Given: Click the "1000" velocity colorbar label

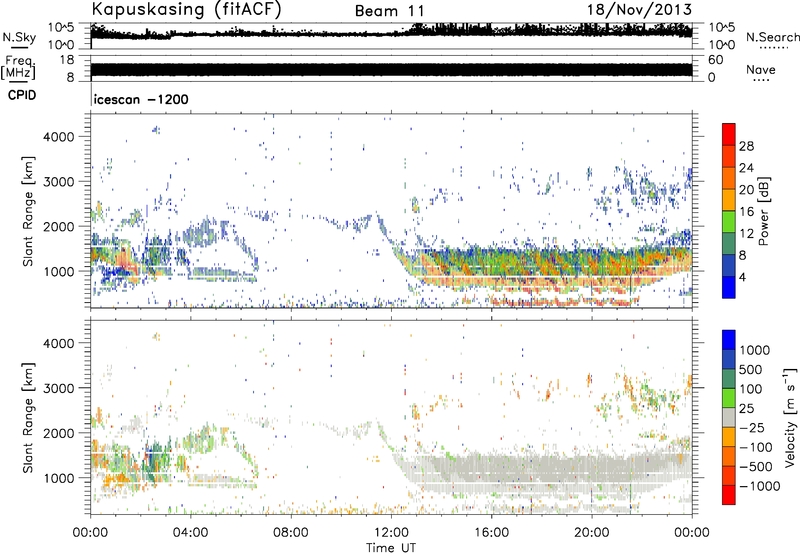Looking at the screenshot, I should [755, 350].
